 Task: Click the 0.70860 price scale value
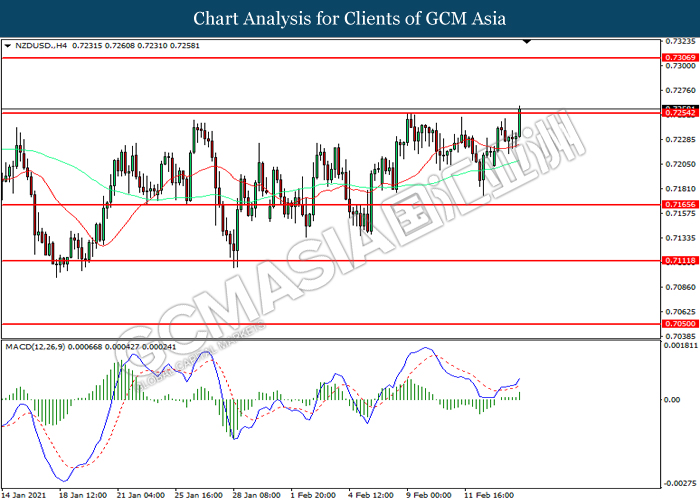pos(680,287)
